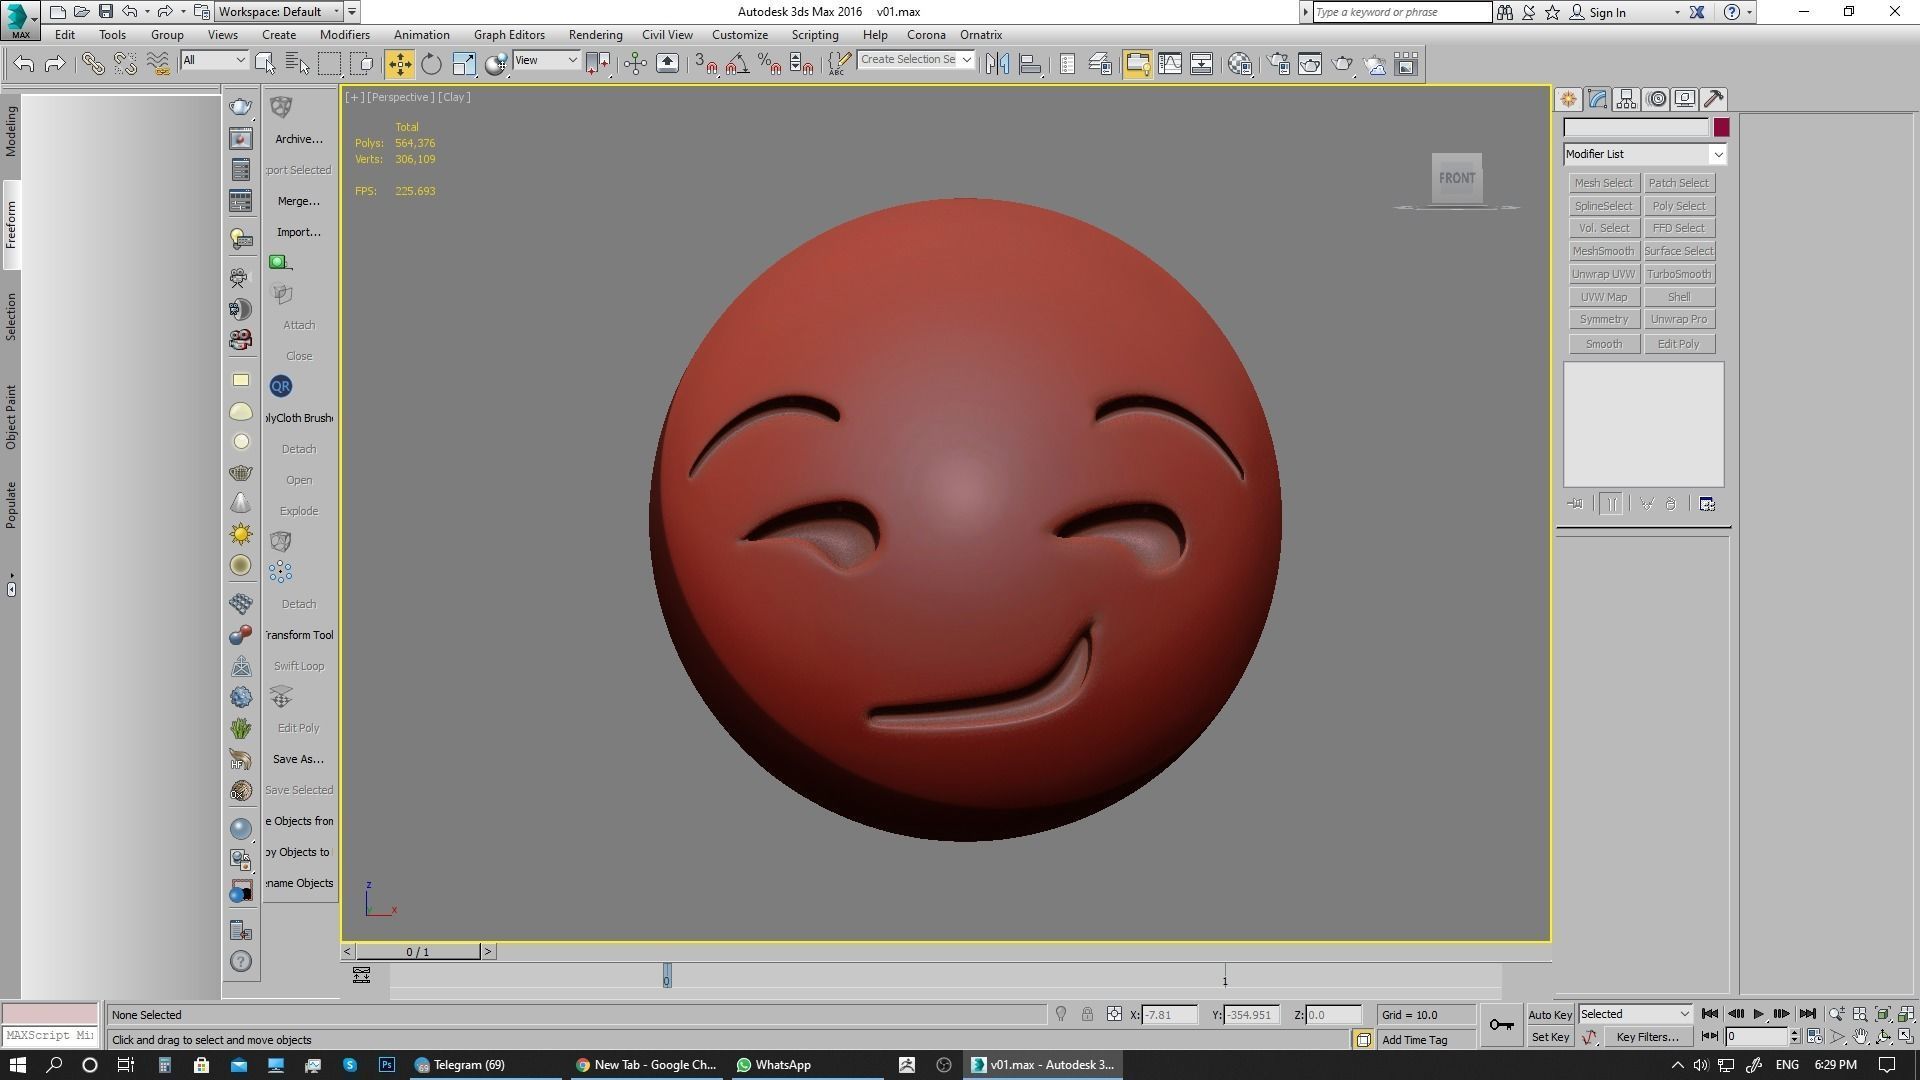Click the teapot icon in left toolbar

click(241, 107)
